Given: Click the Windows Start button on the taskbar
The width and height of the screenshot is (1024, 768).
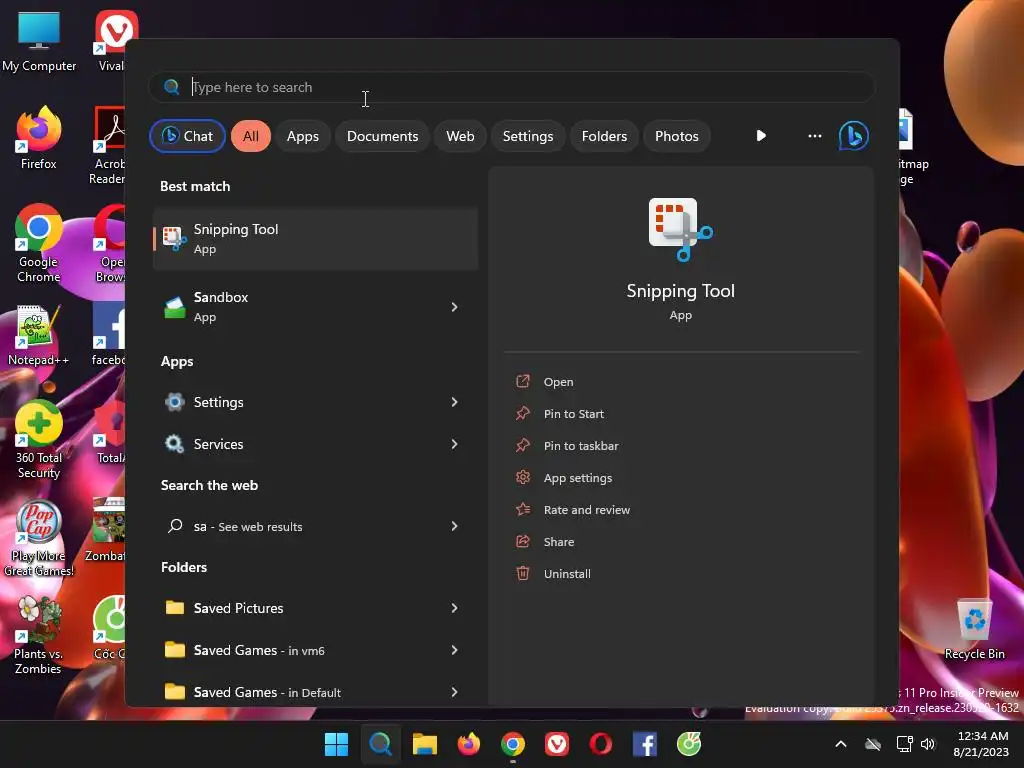Looking at the screenshot, I should point(336,744).
